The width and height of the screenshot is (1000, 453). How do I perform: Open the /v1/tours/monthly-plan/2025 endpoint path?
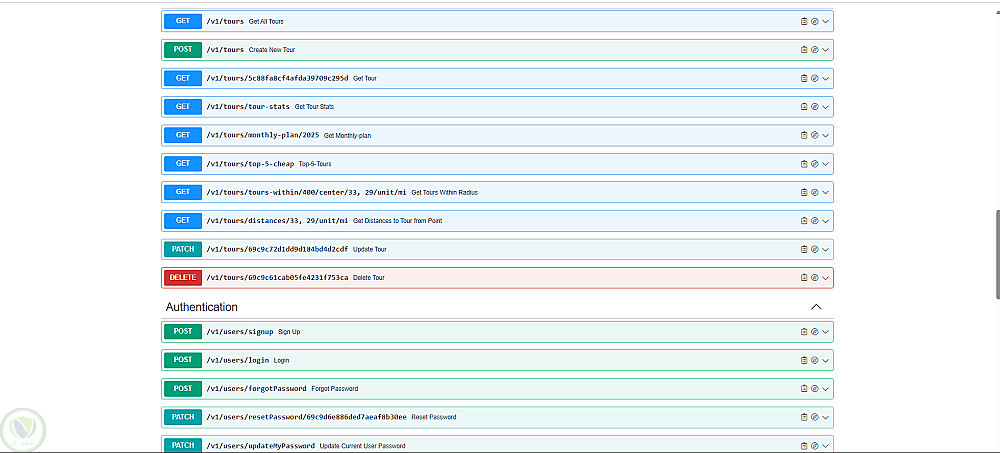(263, 135)
